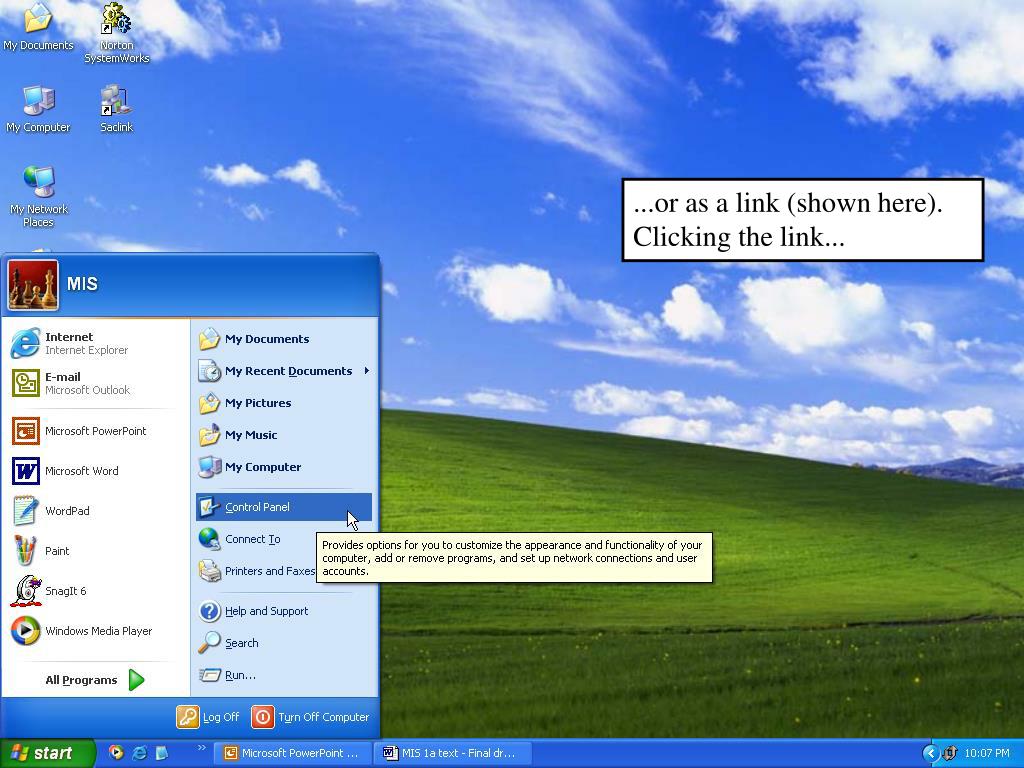The width and height of the screenshot is (1024, 768).
Task: Open My Music folder in Start menu
Action: point(283,435)
